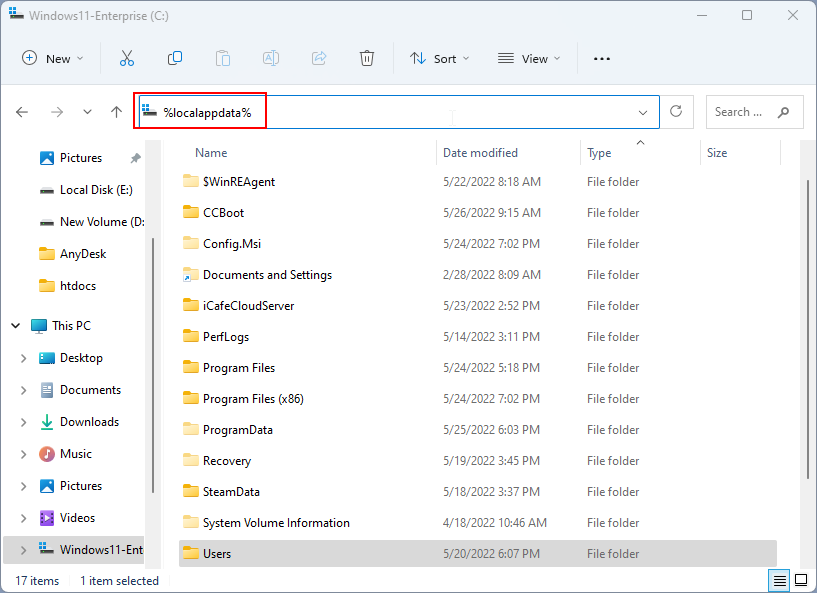Open the View dropdown menu
The width and height of the screenshot is (817, 593).
coord(529,59)
